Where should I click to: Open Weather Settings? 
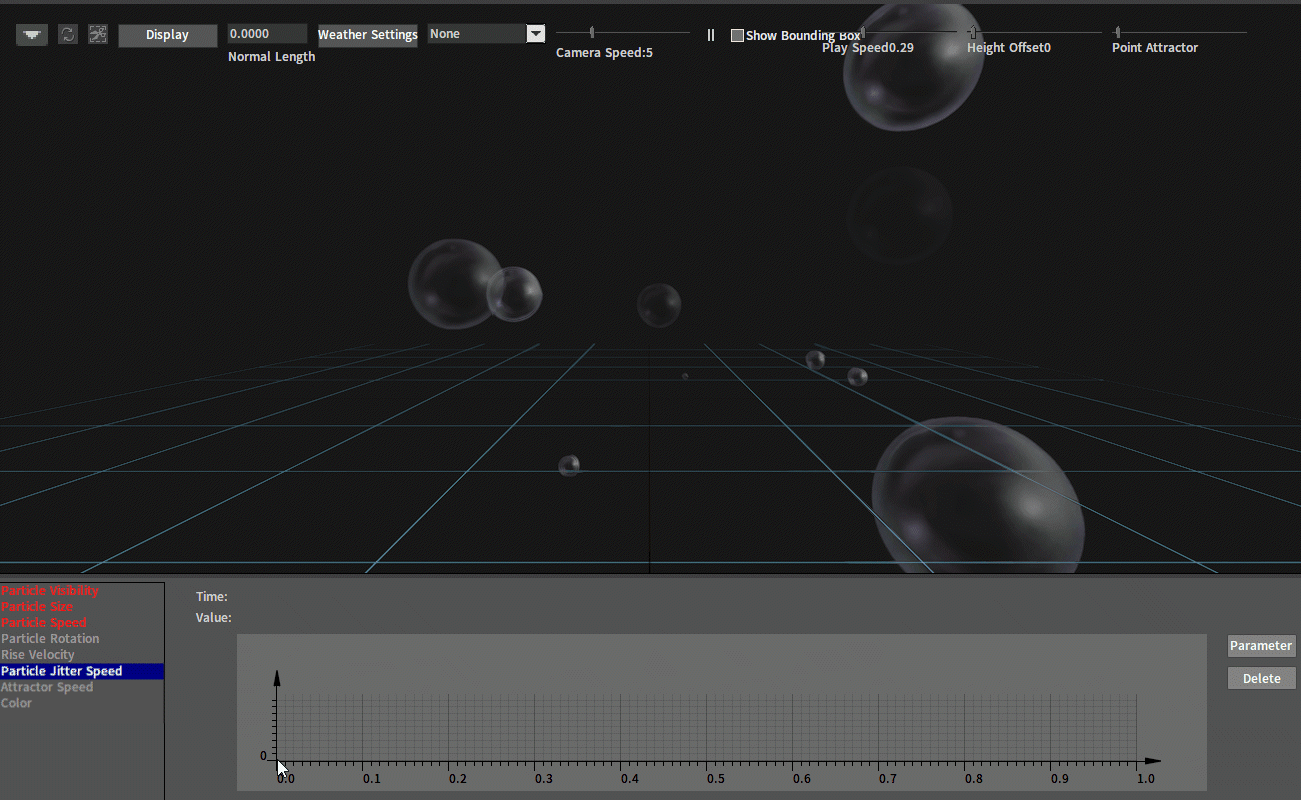click(x=368, y=35)
